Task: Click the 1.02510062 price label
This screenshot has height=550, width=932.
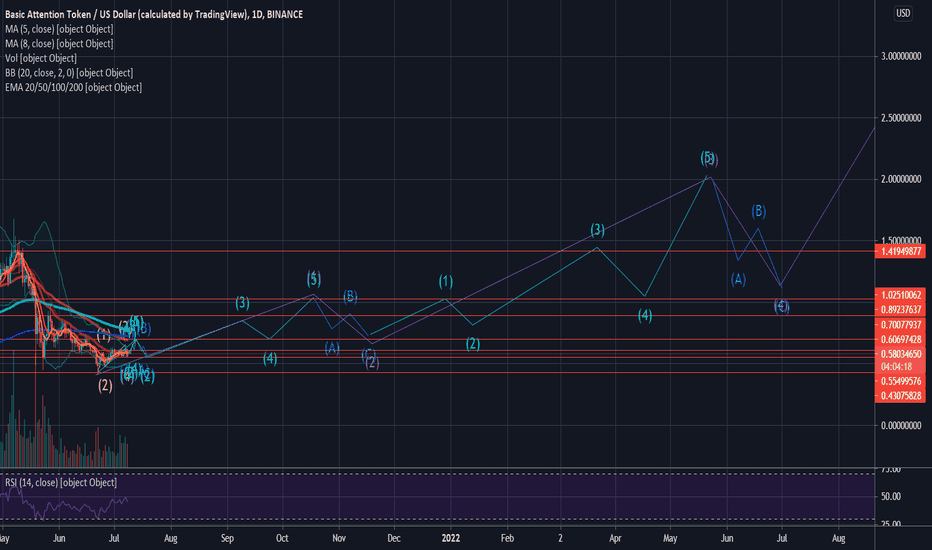Action: (900, 295)
